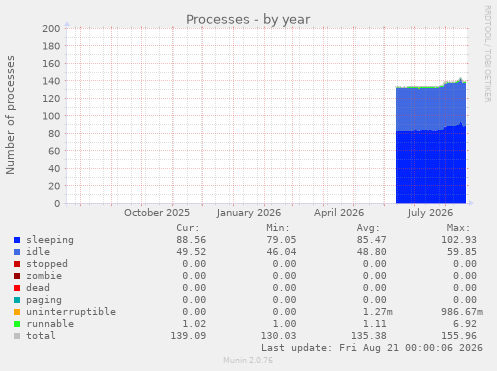Click the 'Last update' timestamp line
This screenshot has height=371, width=497.
pos(372,348)
